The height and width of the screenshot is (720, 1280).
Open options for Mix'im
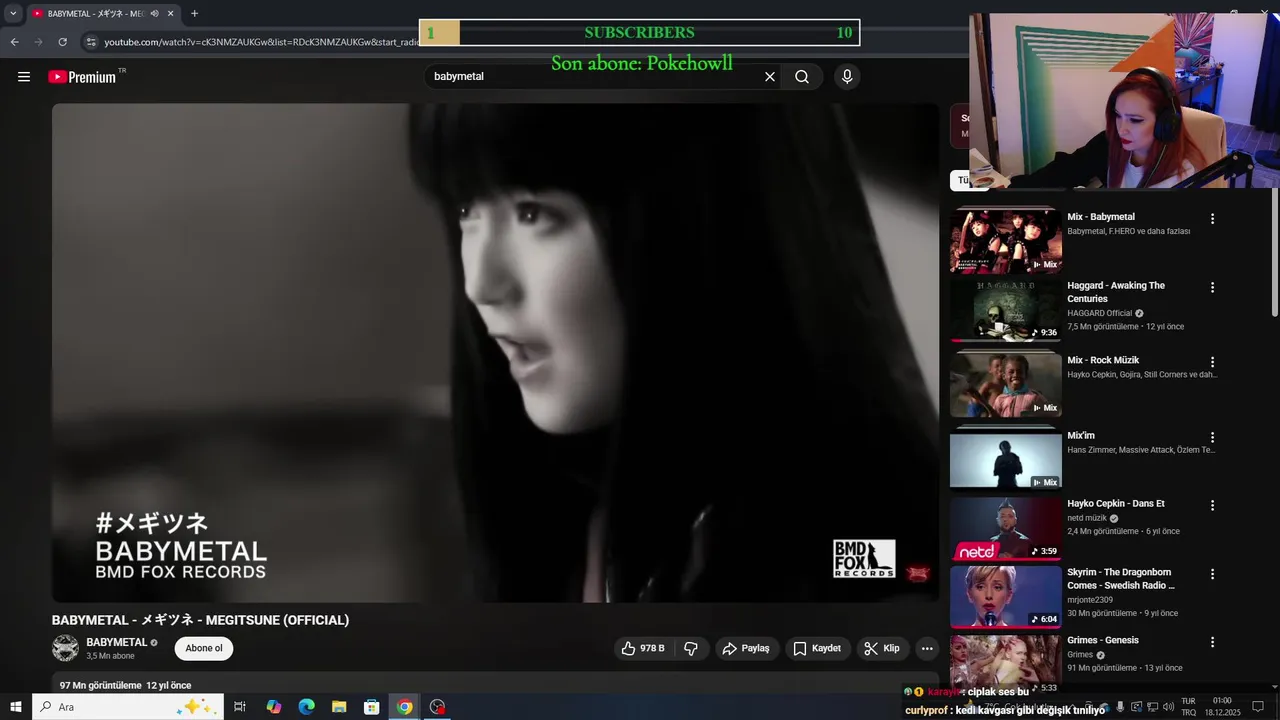coord(1212,438)
